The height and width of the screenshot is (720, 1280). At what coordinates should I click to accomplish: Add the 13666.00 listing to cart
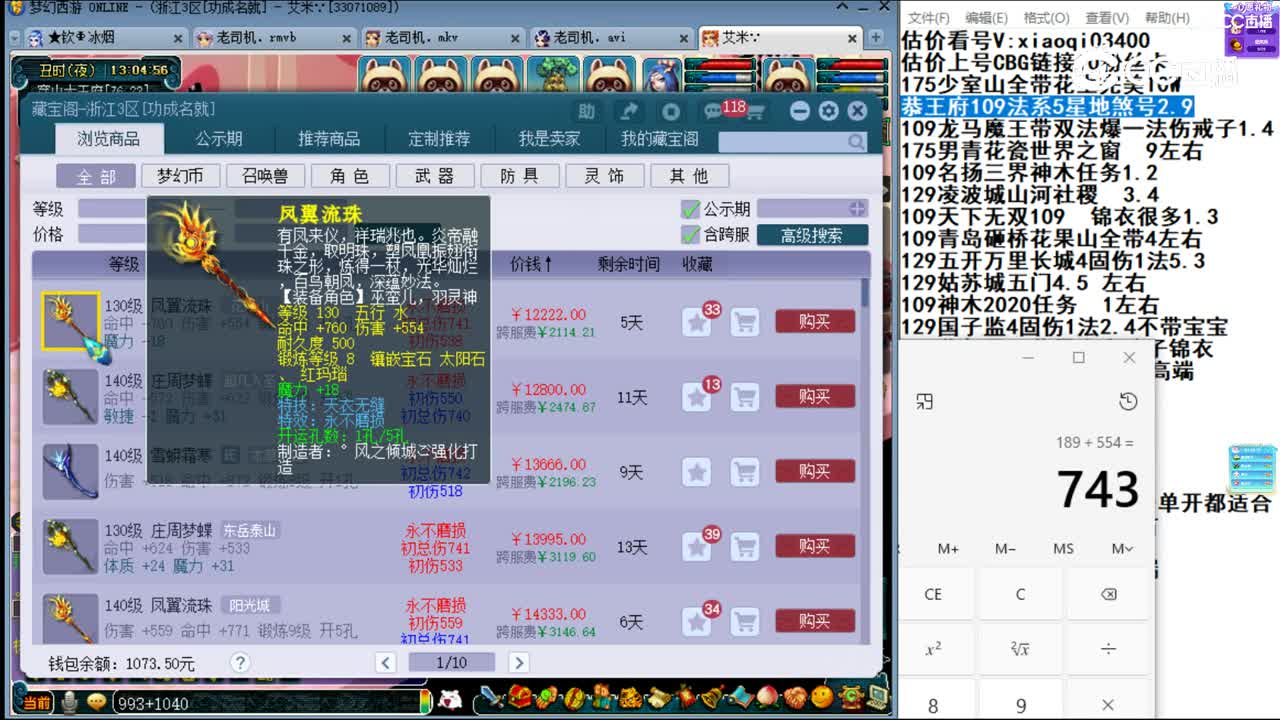coord(744,472)
